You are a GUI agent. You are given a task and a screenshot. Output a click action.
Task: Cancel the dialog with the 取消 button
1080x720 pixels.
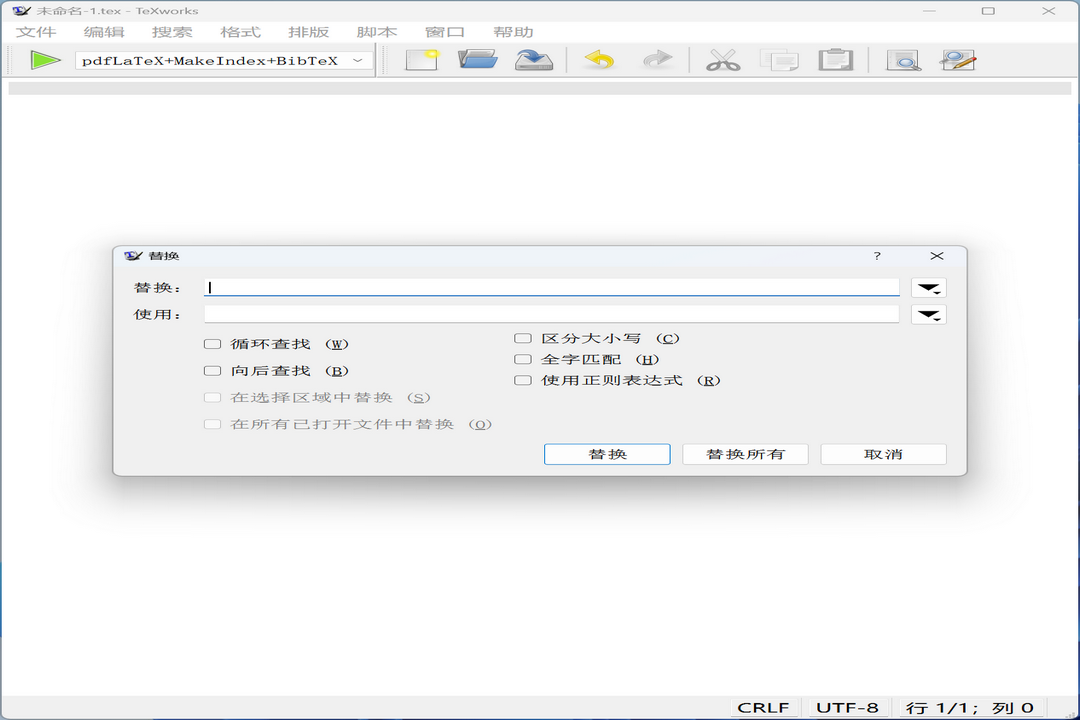(x=882, y=453)
